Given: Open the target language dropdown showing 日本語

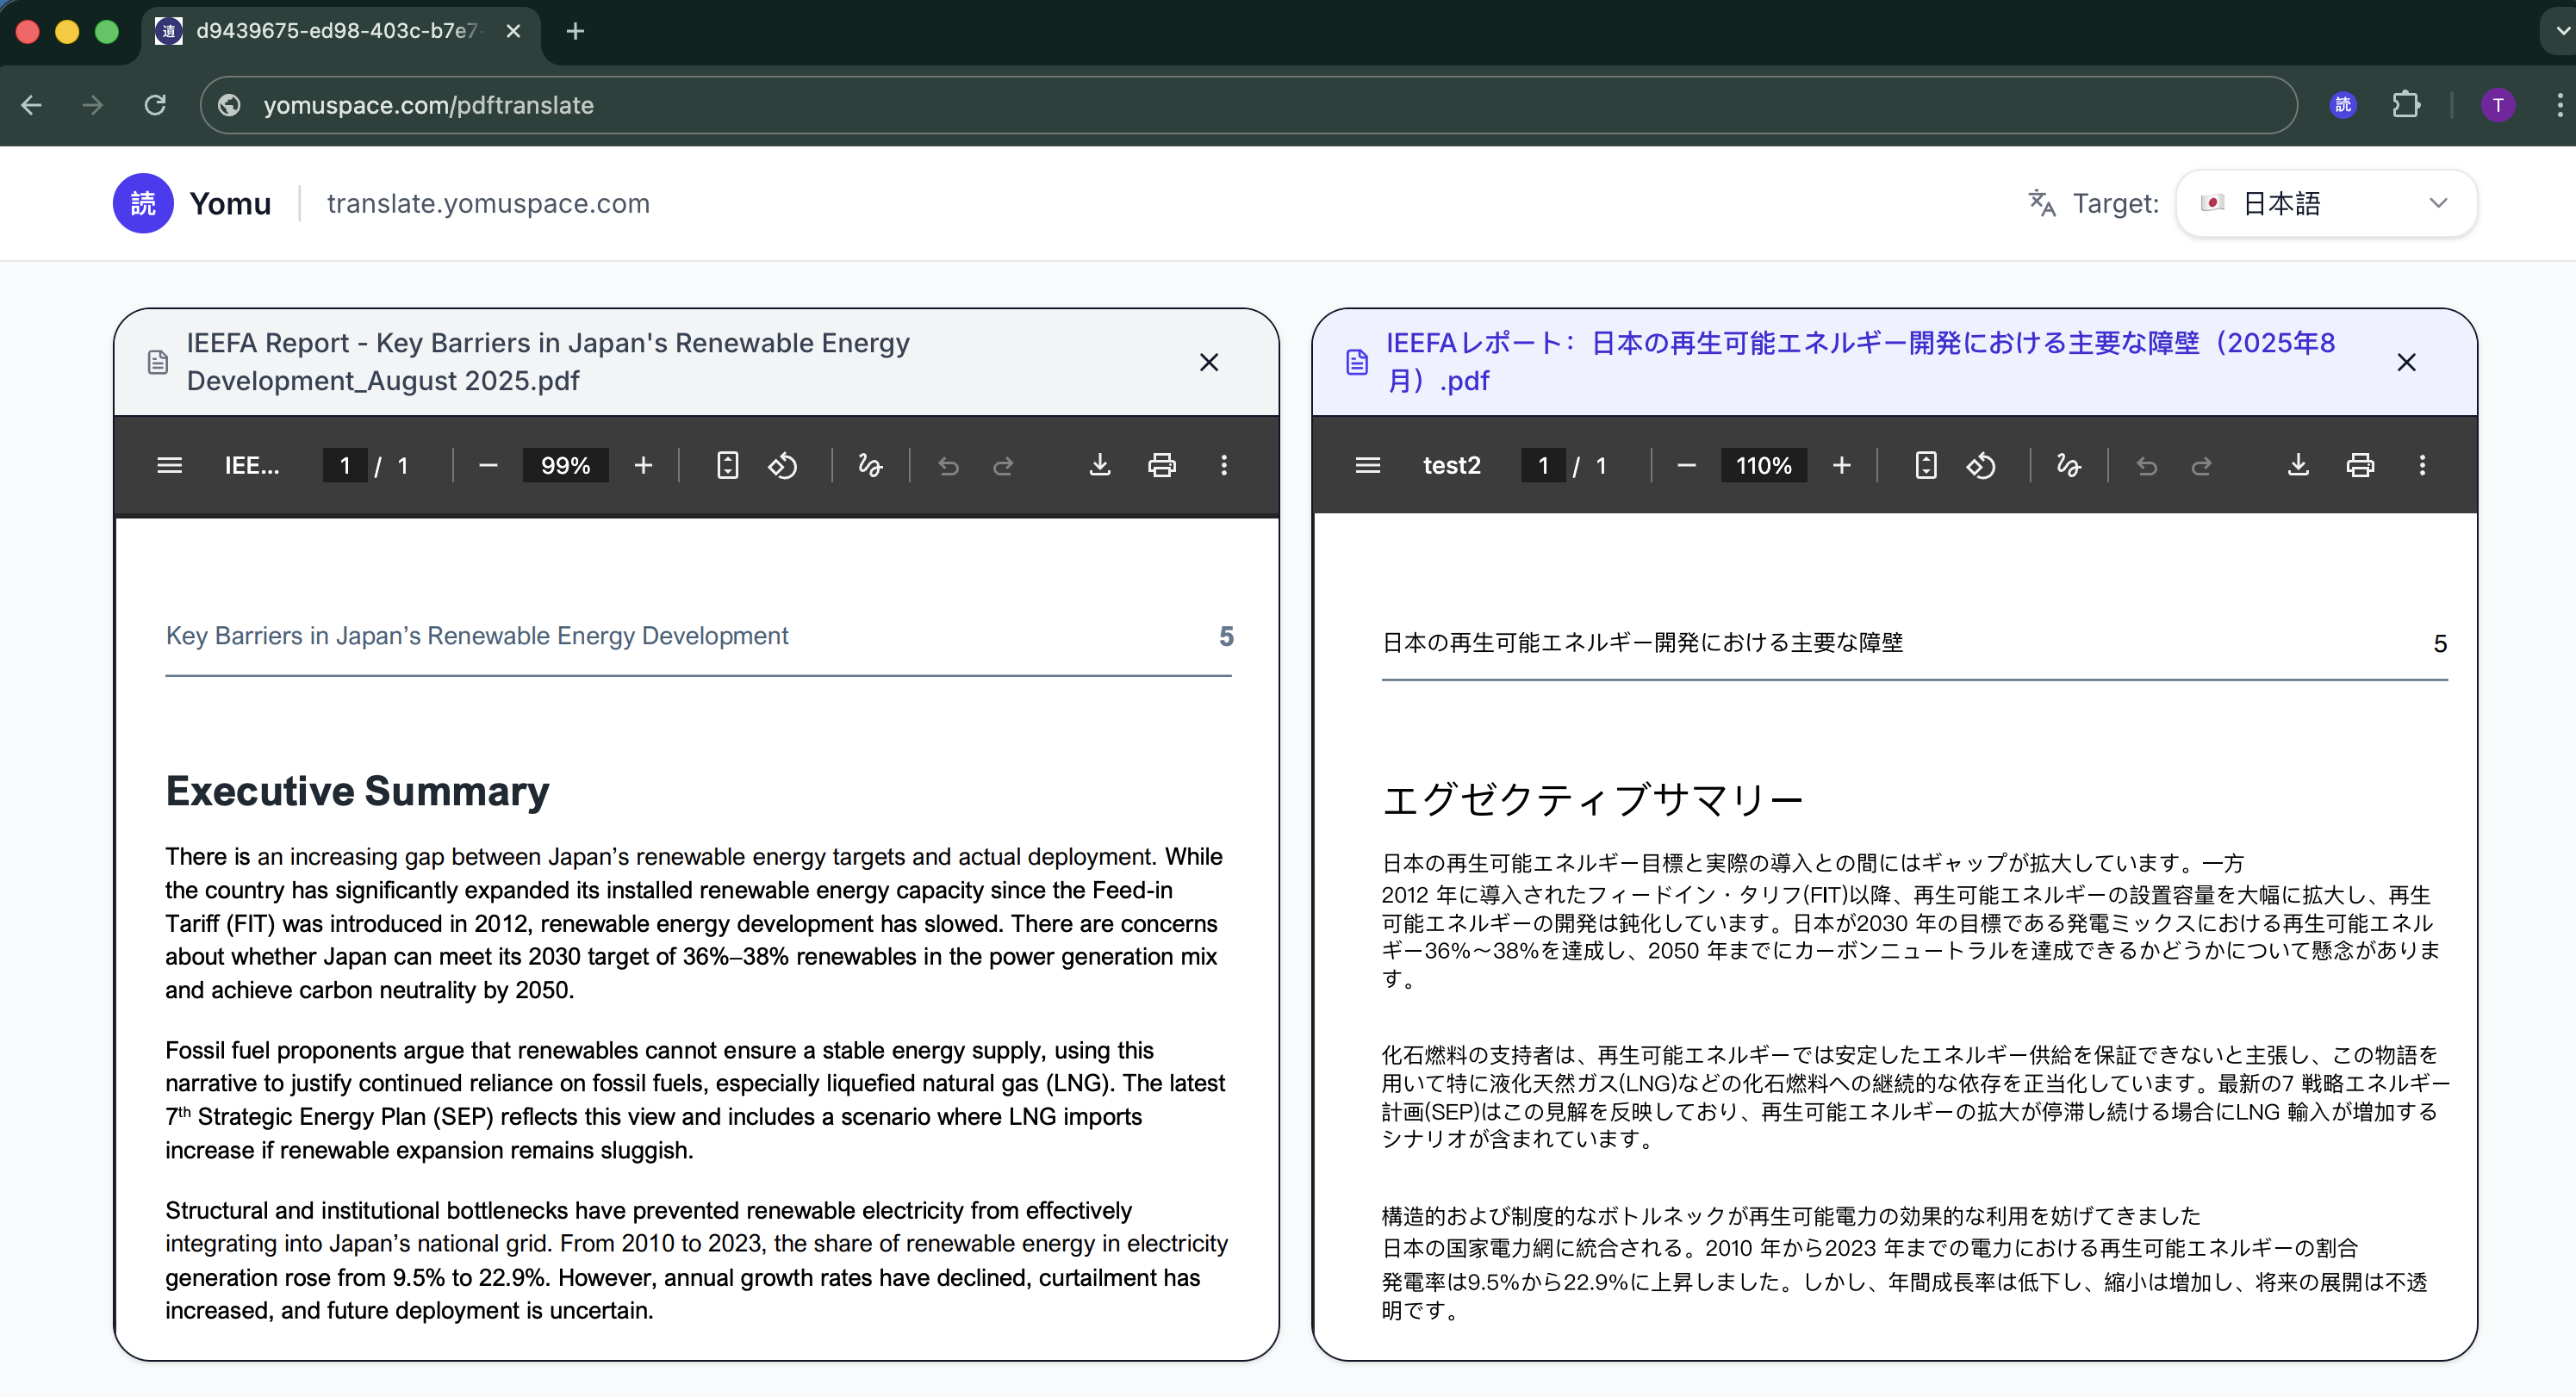Looking at the screenshot, I should click(x=2325, y=203).
